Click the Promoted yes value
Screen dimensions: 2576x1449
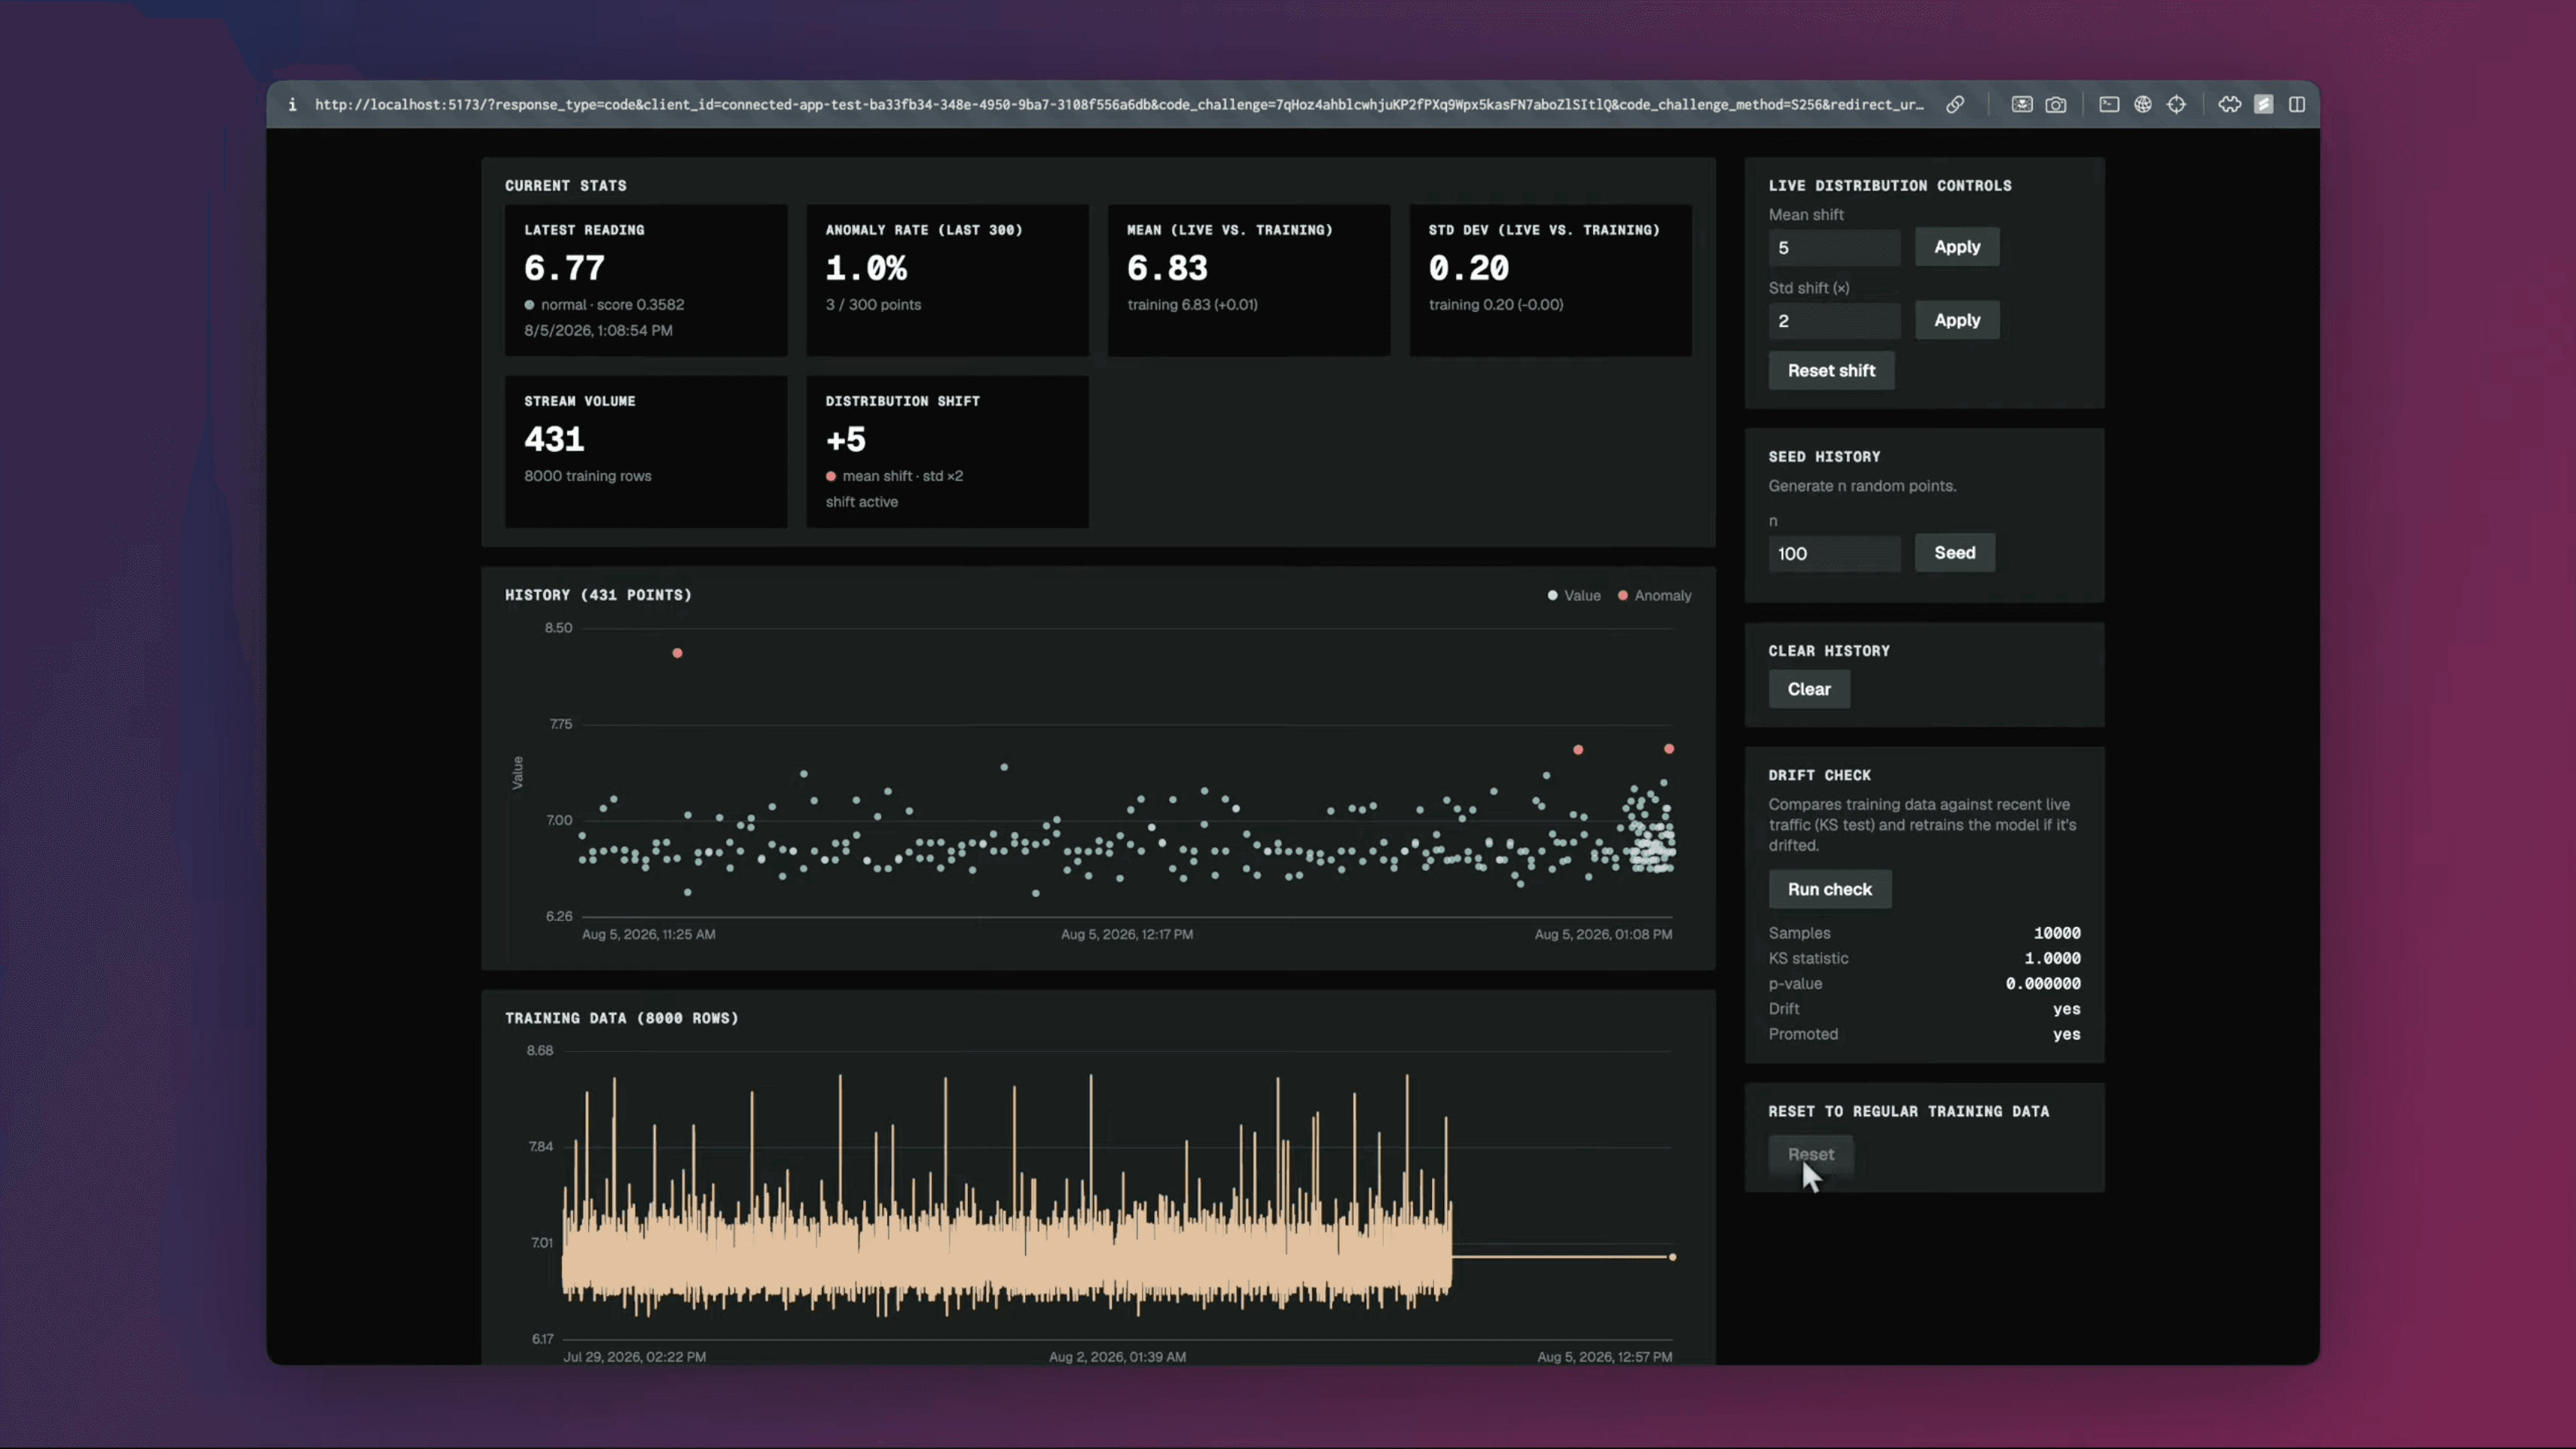[2066, 1034]
